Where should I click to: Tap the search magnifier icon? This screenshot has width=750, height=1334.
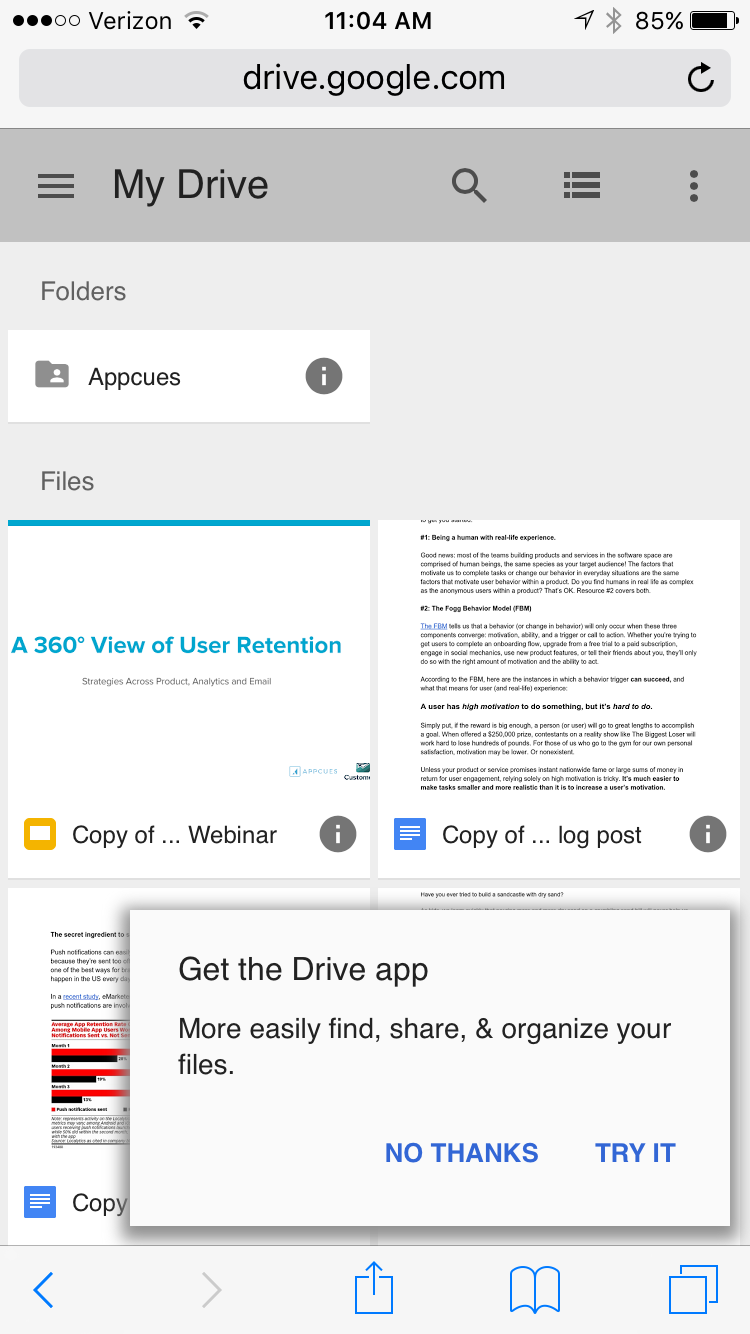point(469,185)
